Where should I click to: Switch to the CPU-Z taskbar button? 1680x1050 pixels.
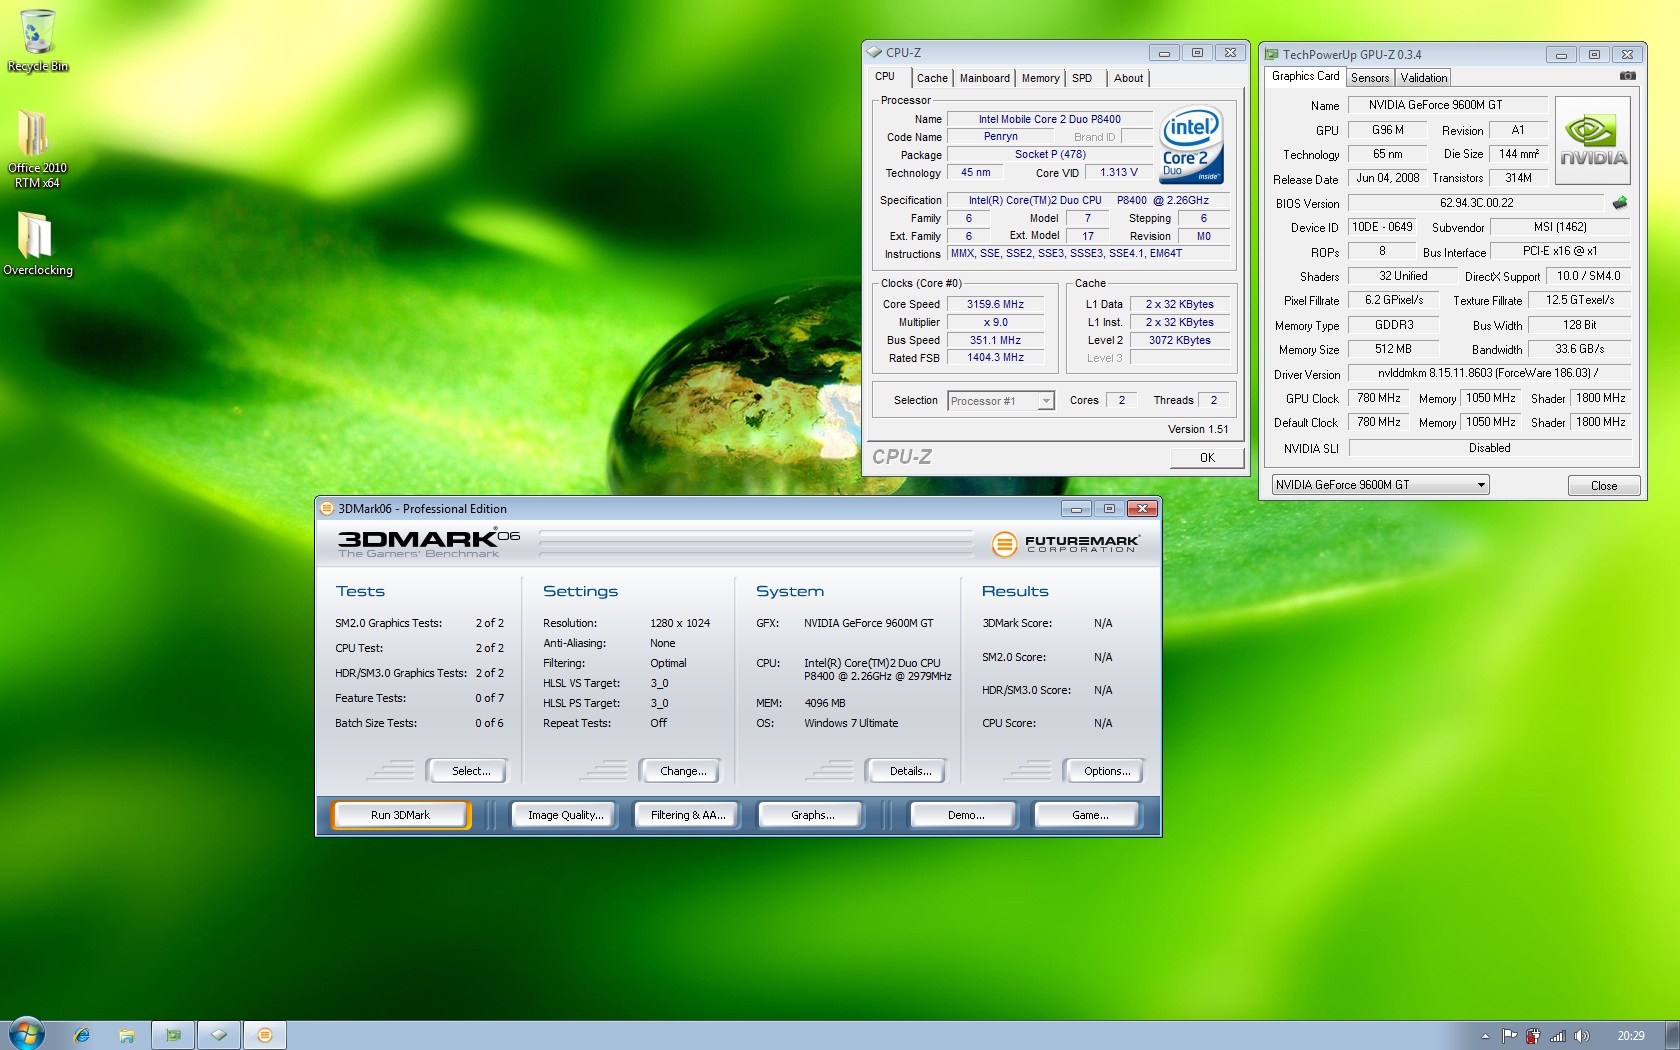click(x=219, y=1035)
